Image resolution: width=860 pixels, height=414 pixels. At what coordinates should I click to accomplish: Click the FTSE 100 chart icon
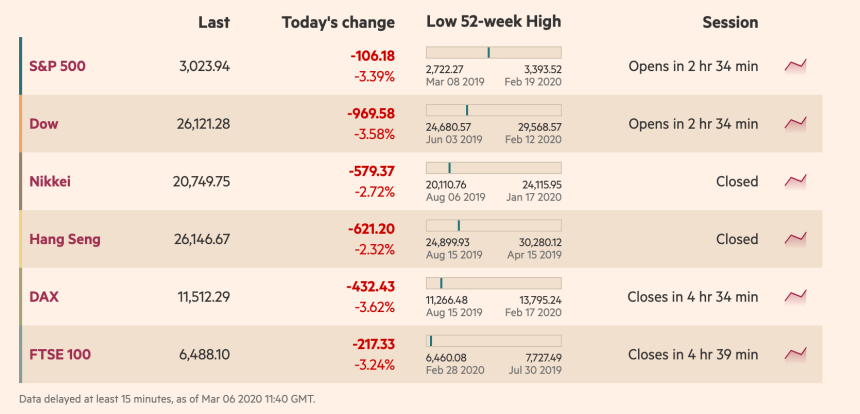796,354
